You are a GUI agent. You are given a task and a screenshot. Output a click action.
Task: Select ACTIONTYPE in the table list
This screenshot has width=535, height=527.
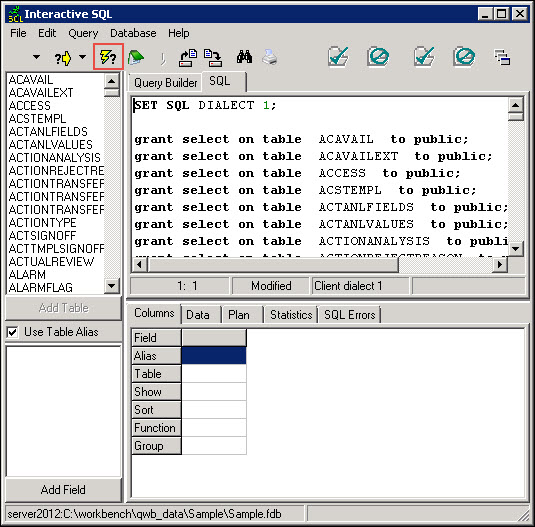(43, 222)
